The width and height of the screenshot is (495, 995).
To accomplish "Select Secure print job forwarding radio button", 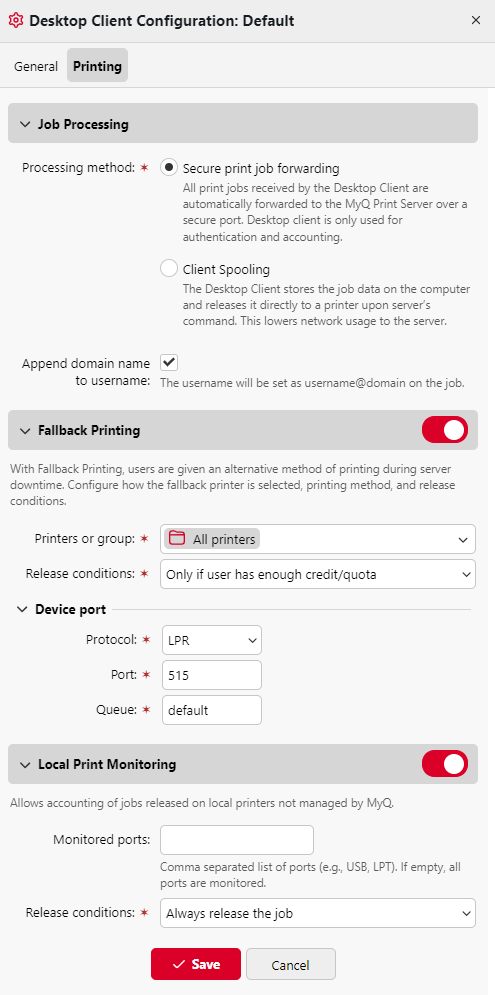I will pos(169,168).
